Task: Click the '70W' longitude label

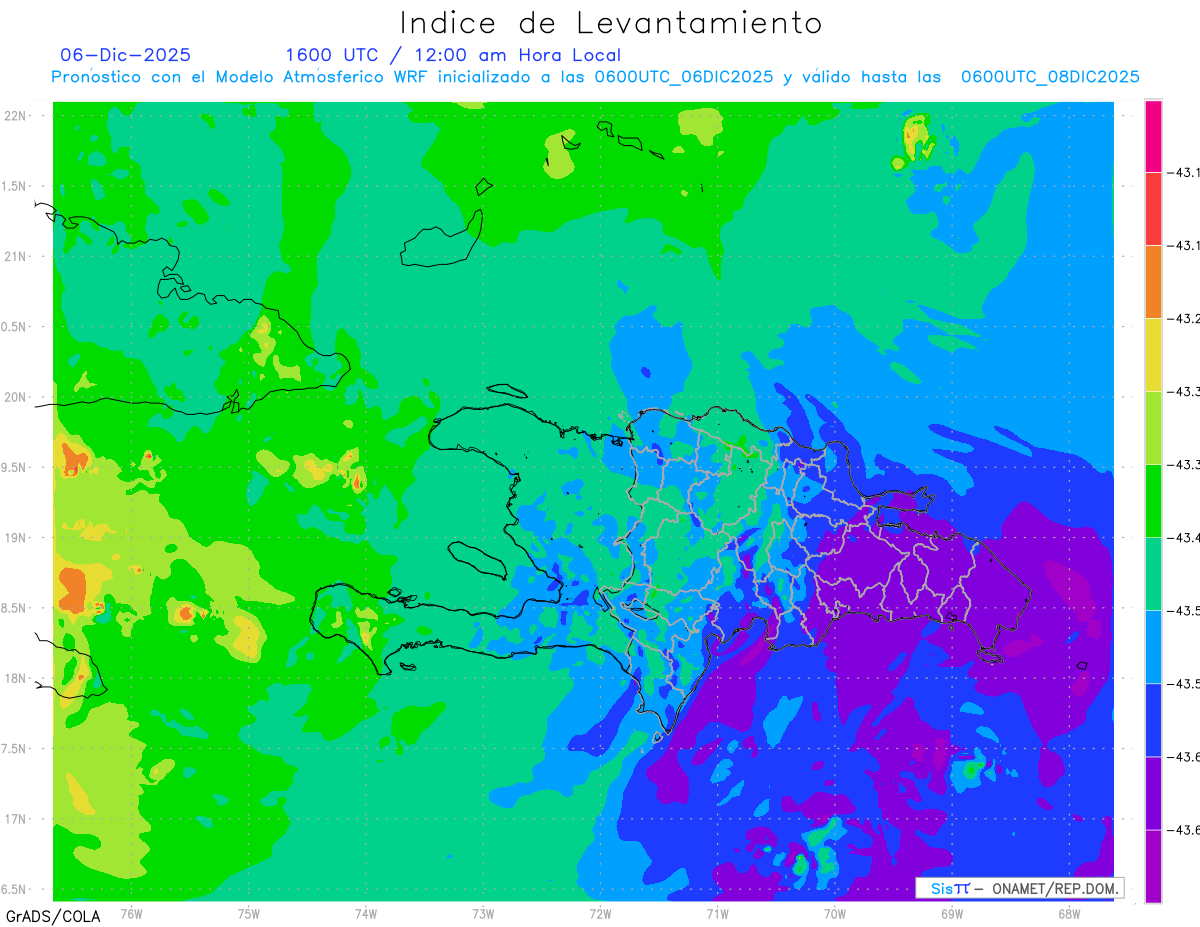Action: (x=834, y=914)
